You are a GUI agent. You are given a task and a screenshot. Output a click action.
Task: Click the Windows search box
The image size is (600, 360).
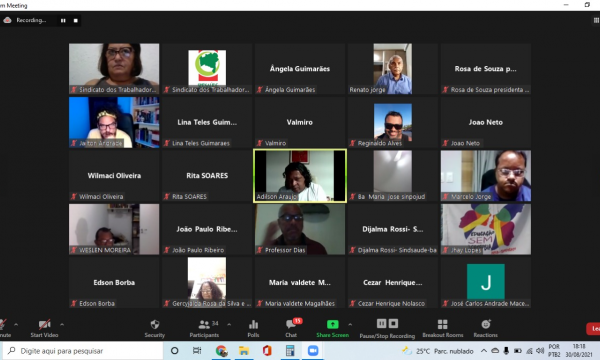[x=83, y=351]
